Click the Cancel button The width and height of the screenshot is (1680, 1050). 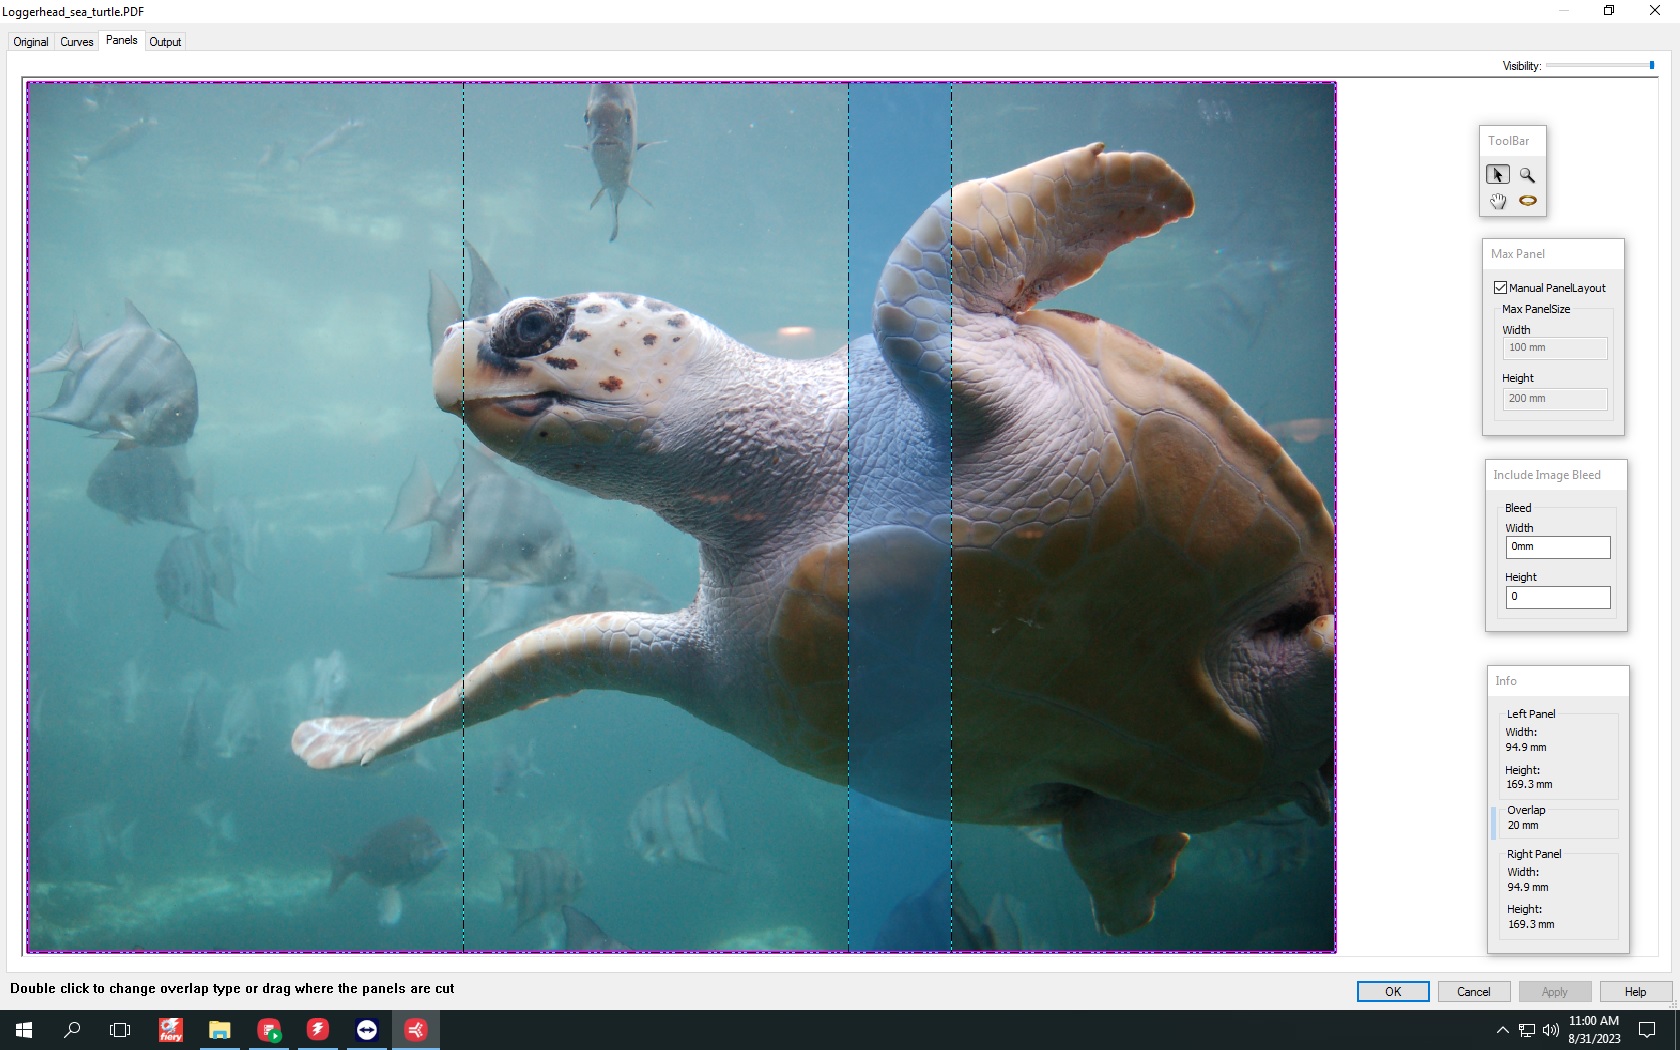1473,992
